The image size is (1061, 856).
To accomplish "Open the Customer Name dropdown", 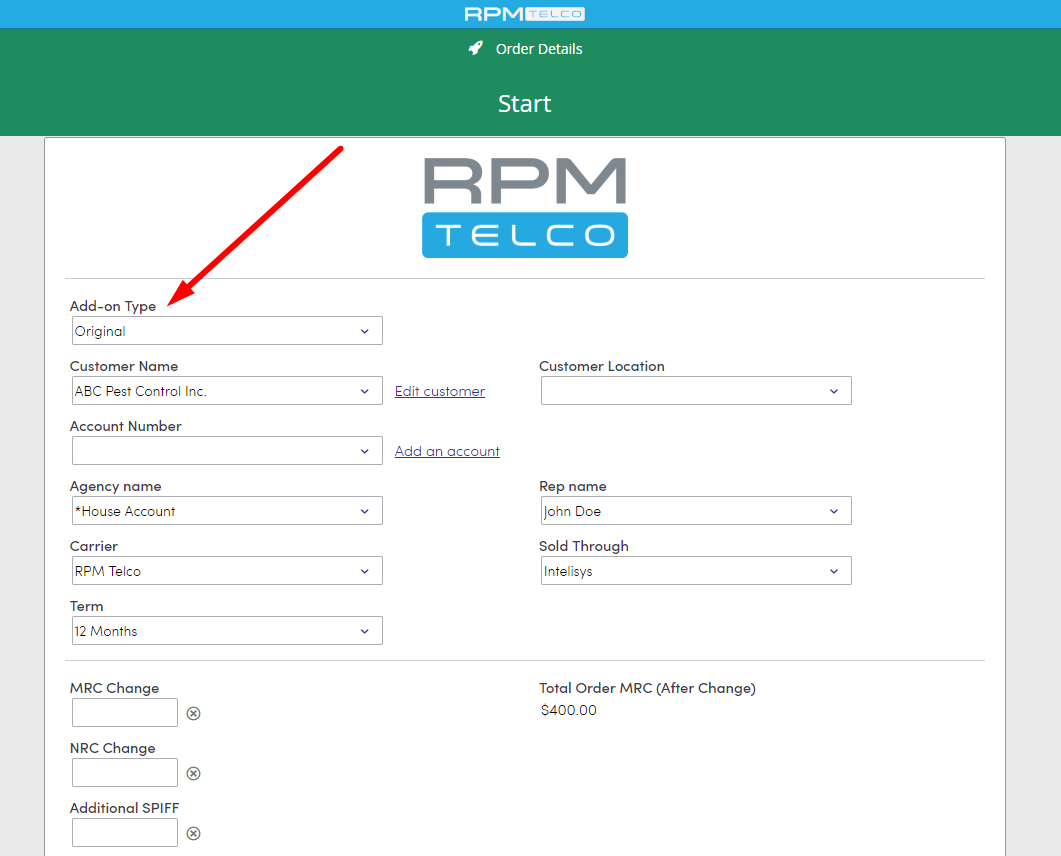I will coord(227,391).
